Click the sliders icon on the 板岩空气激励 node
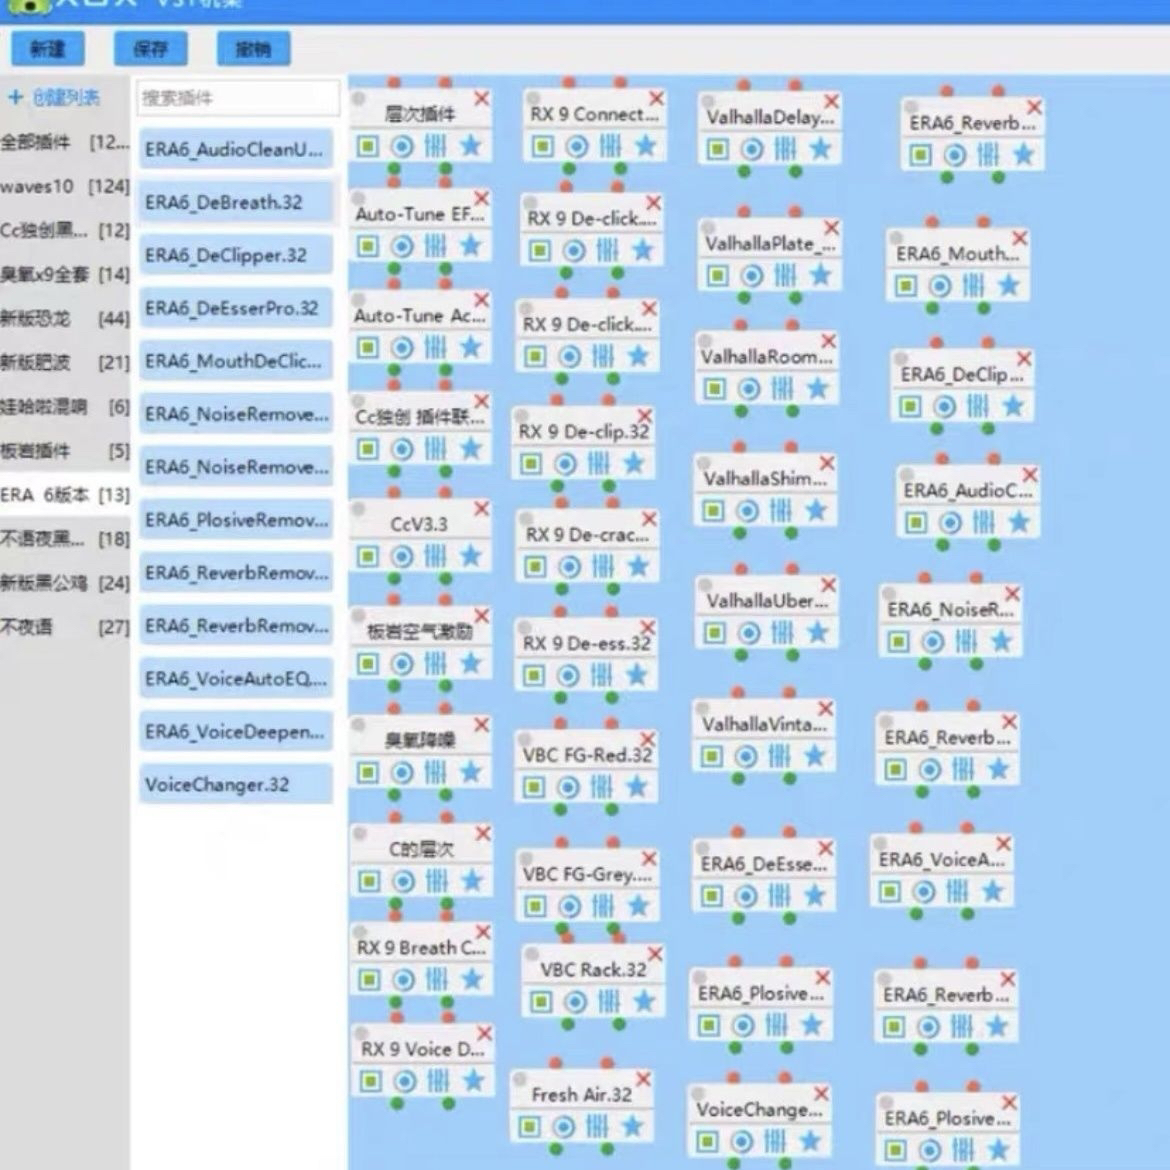Screen dimensions: 1170x1170 pos(435,663)
